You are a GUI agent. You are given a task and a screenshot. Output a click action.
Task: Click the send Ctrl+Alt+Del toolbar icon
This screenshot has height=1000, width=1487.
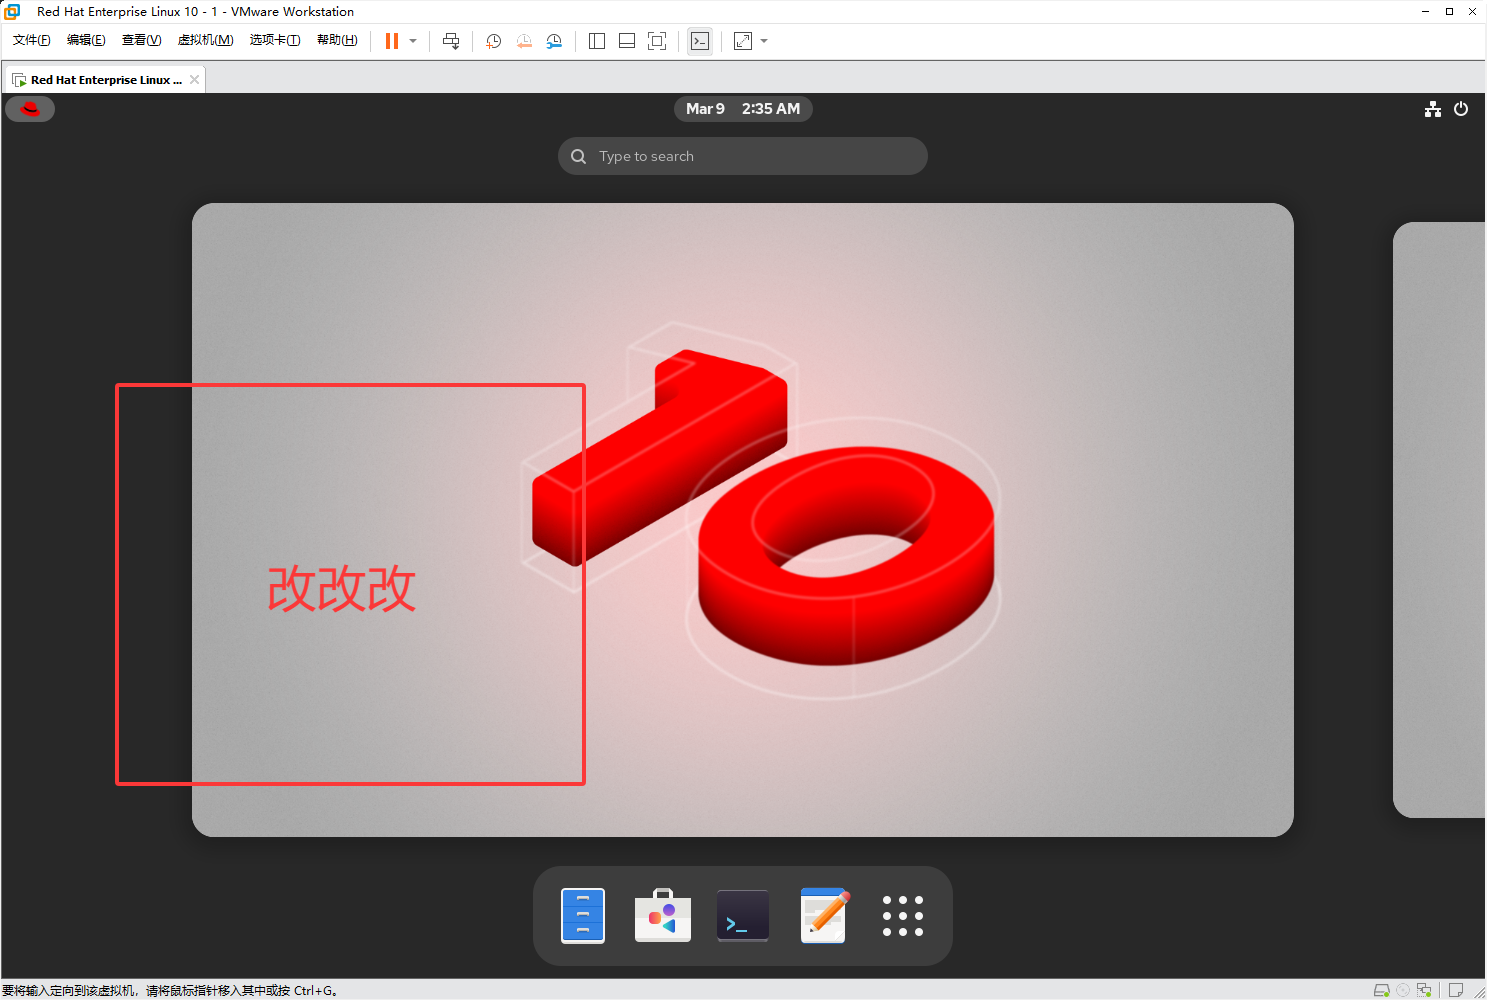[451, 41]
